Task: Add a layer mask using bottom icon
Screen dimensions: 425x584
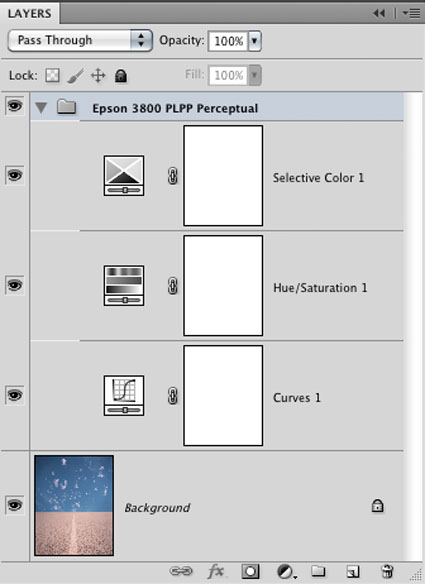Action: pos(250,571)
